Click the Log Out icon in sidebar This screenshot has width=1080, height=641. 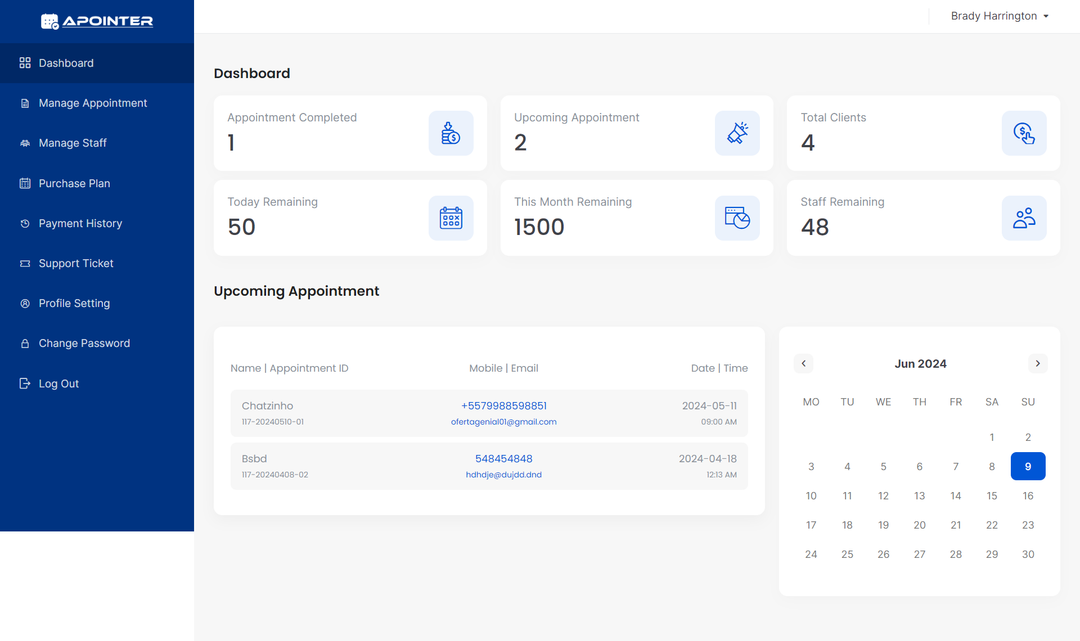click(25, 384)
